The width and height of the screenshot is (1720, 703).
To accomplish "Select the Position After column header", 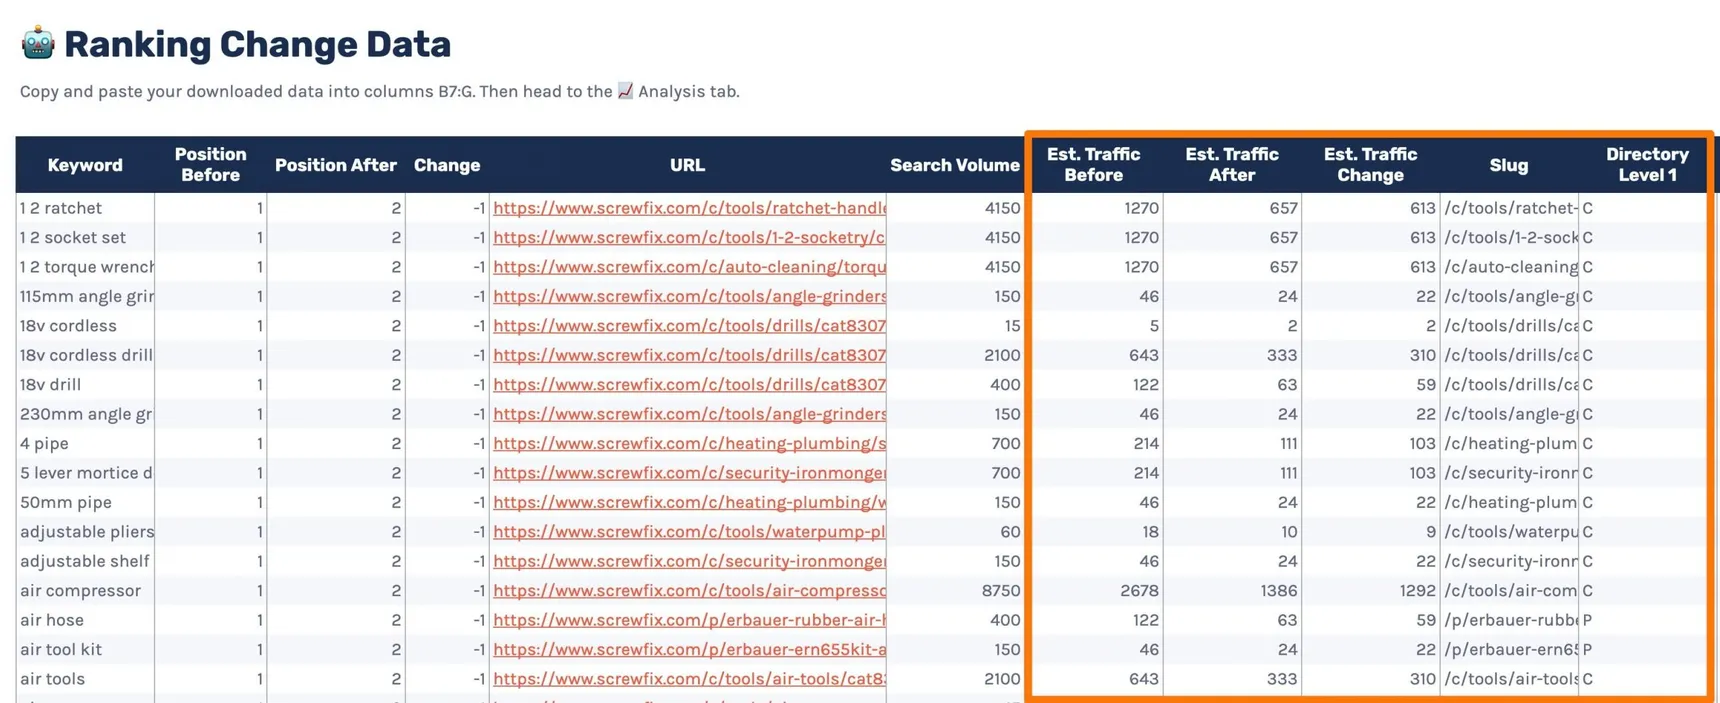I will coord(336,165).
